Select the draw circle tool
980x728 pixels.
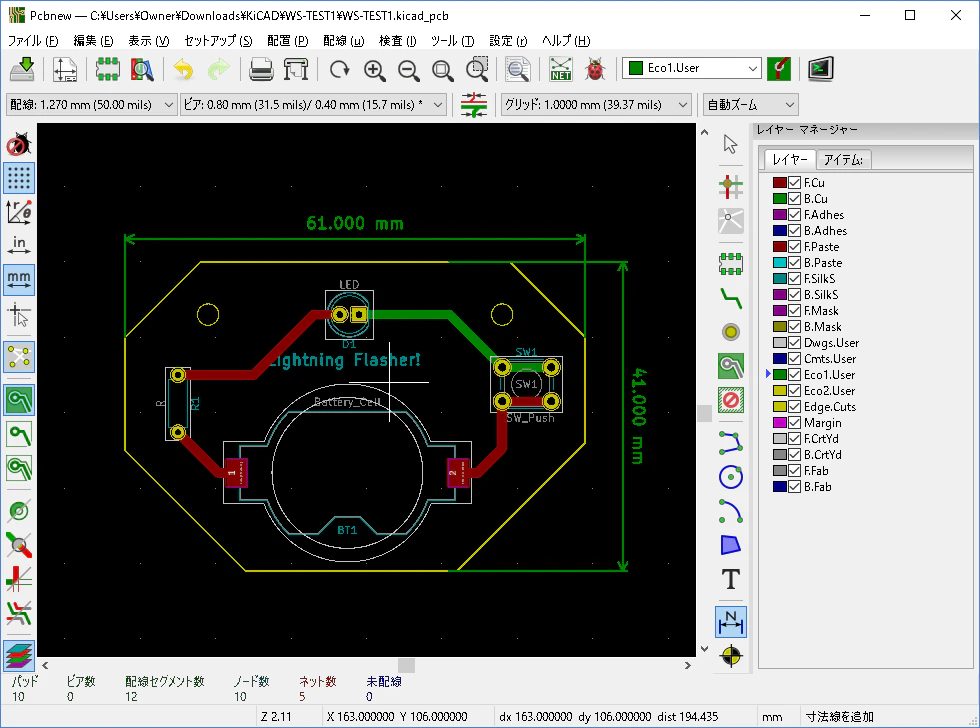click(731, 477)
